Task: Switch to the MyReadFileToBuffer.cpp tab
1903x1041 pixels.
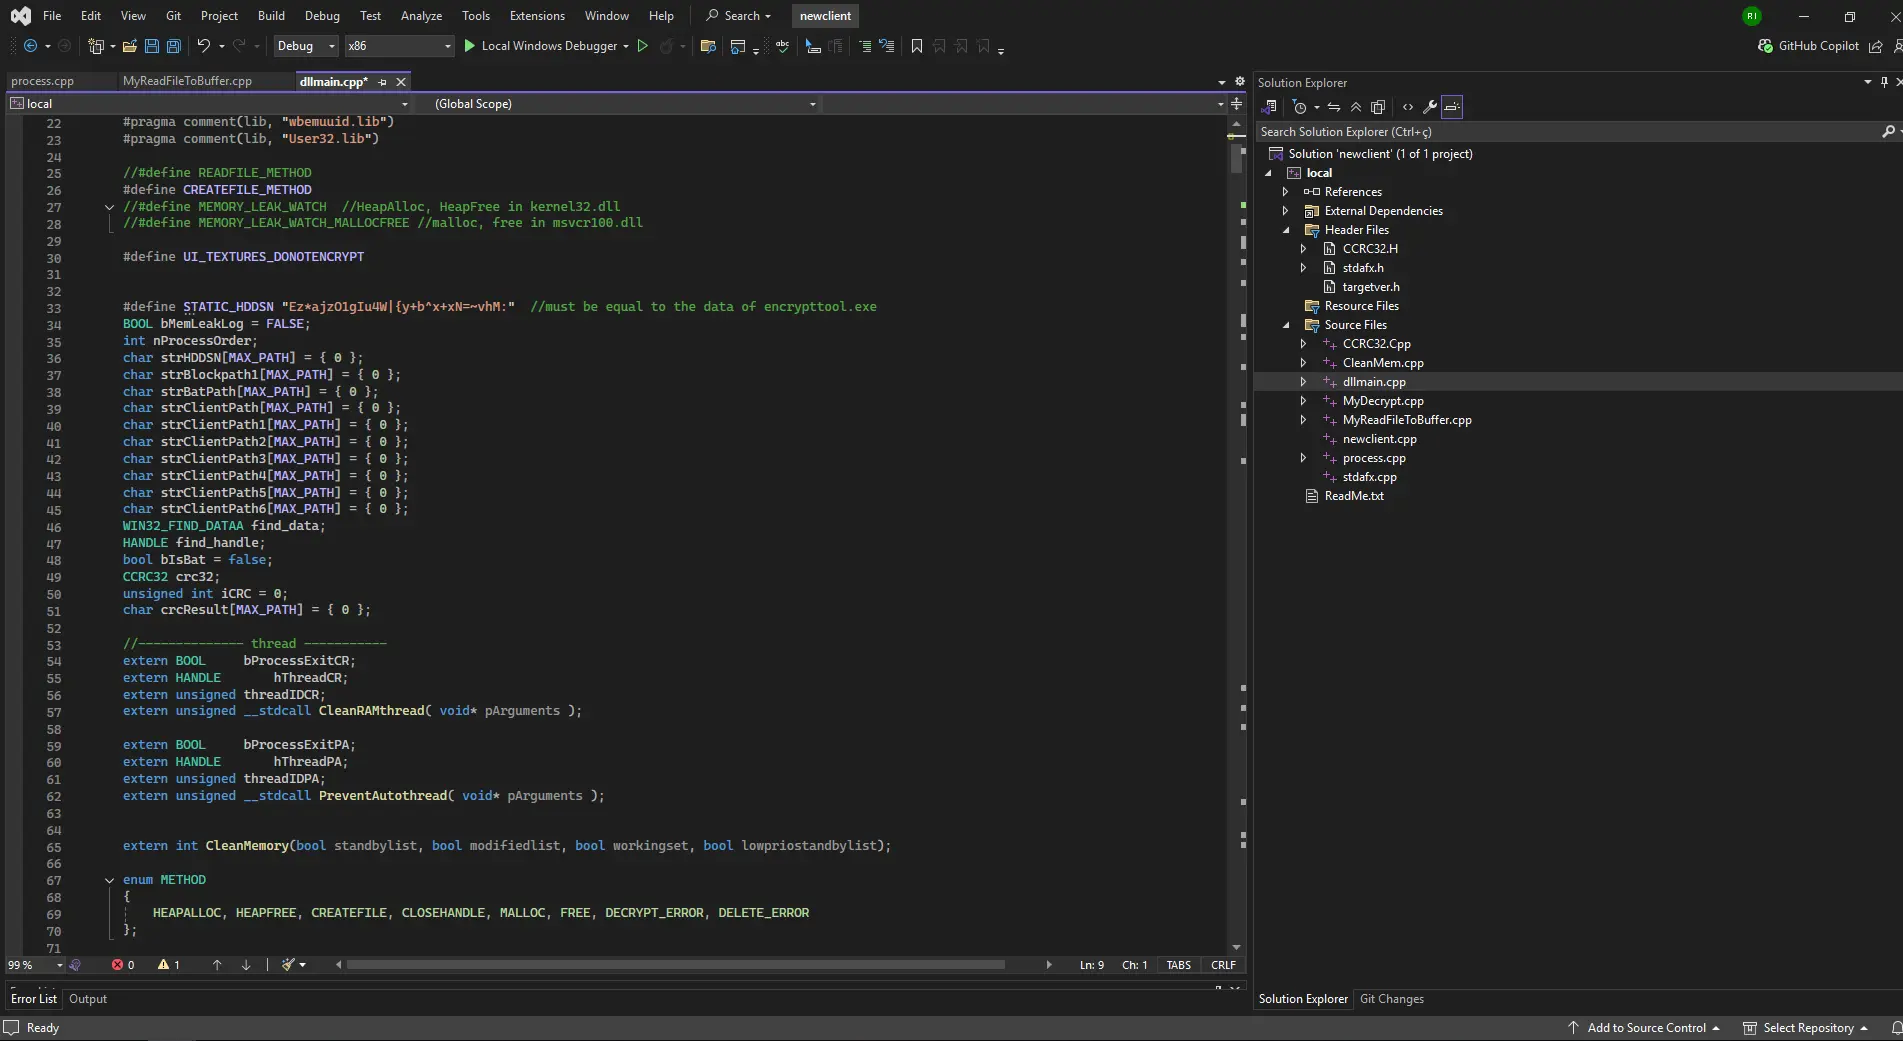Action: tap(187, 81)
